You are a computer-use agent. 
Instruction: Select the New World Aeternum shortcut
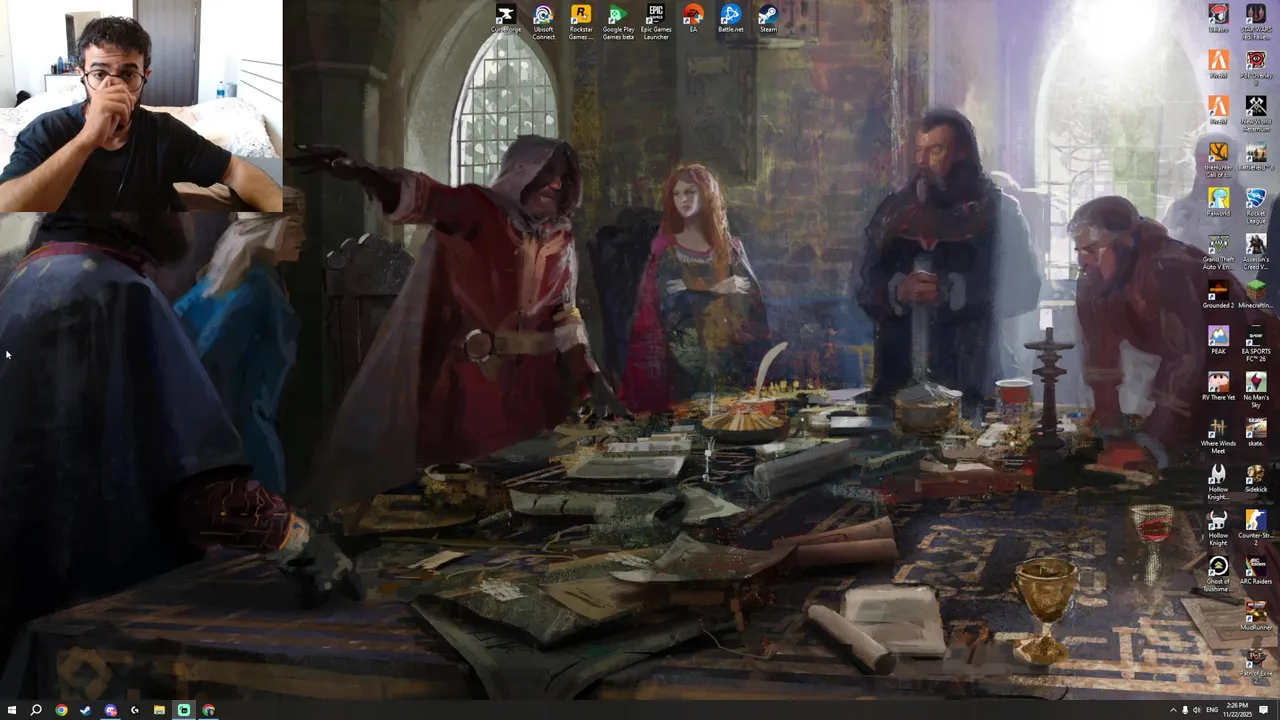pyautogui.click(x=1256, y=113)
